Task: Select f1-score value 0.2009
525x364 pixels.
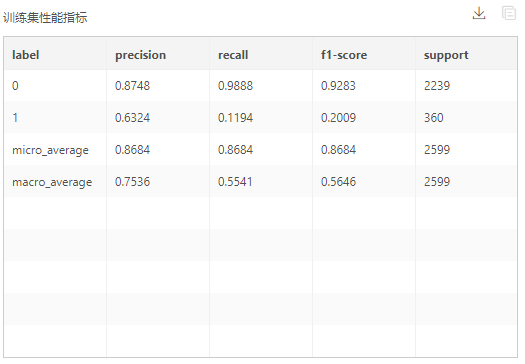Action: click(x=338, y=118)
